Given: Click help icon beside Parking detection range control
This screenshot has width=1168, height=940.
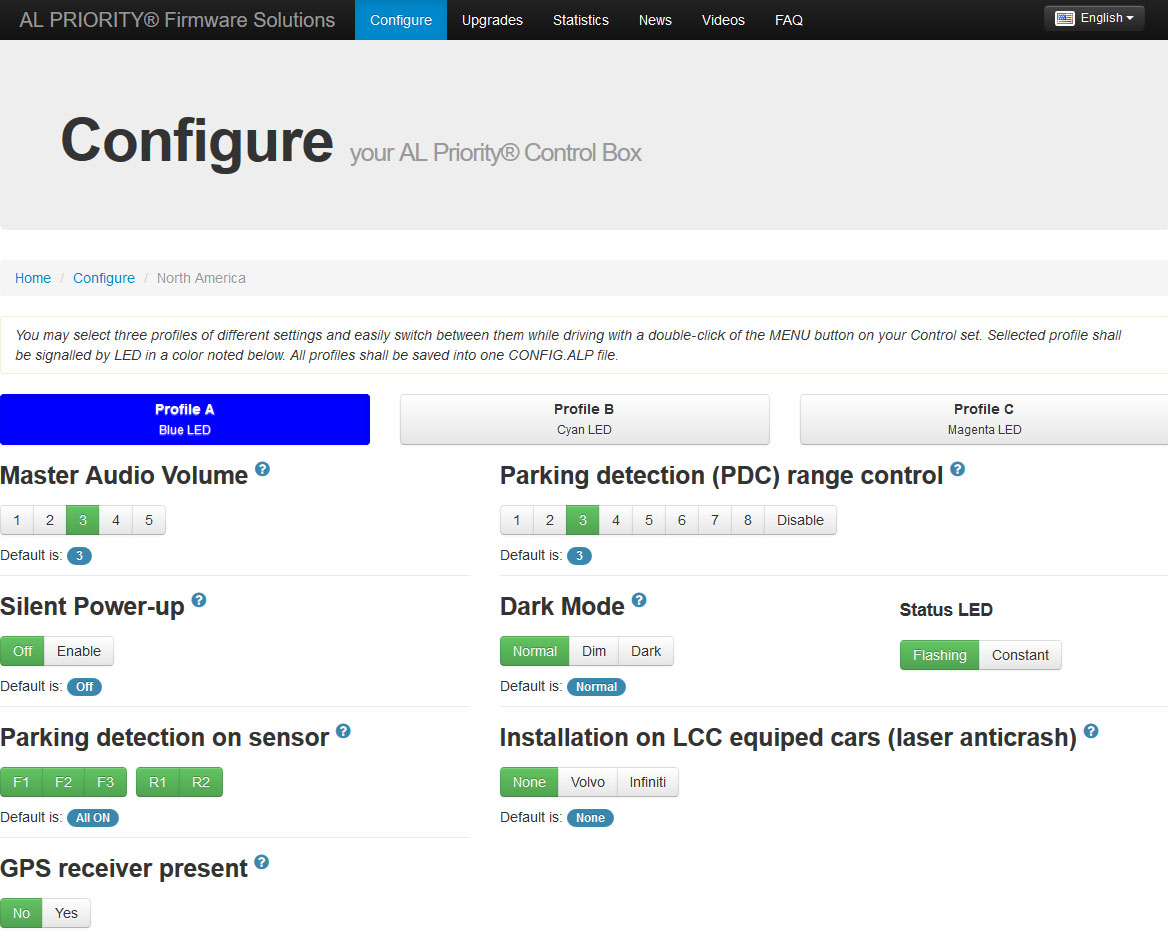Looking at the screenshot, I should point(957,469).
